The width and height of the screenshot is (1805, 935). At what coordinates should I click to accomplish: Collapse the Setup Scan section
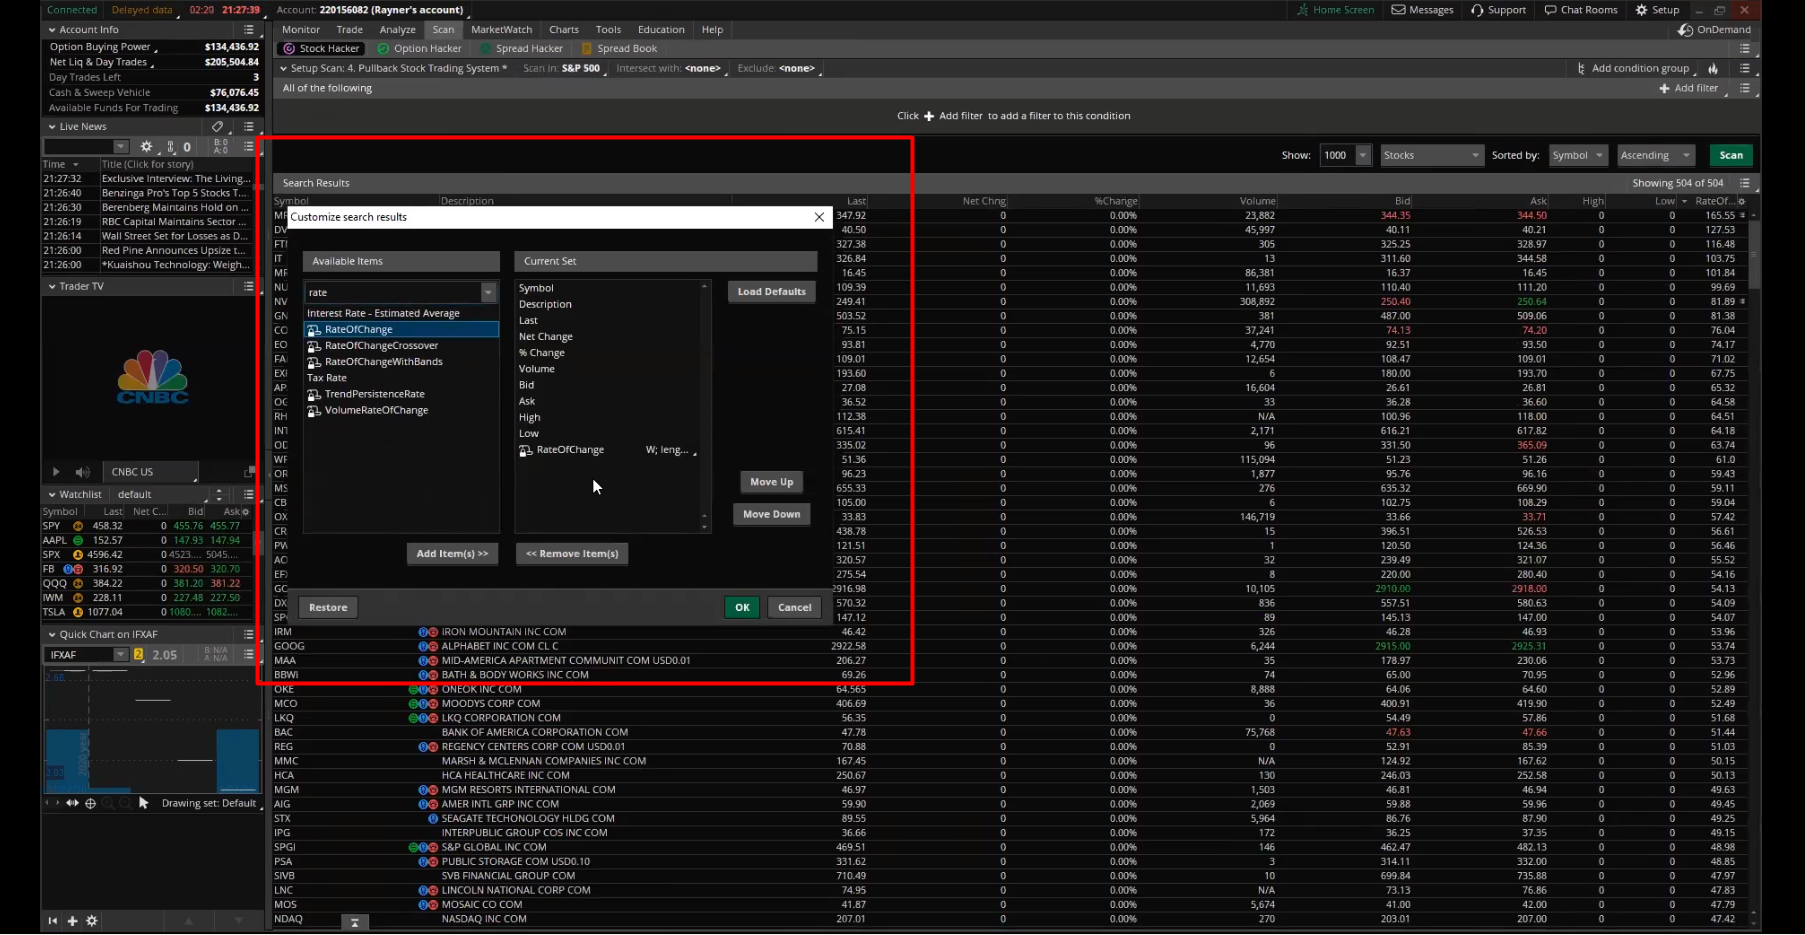pyautogui.click(x=283, y=69)
